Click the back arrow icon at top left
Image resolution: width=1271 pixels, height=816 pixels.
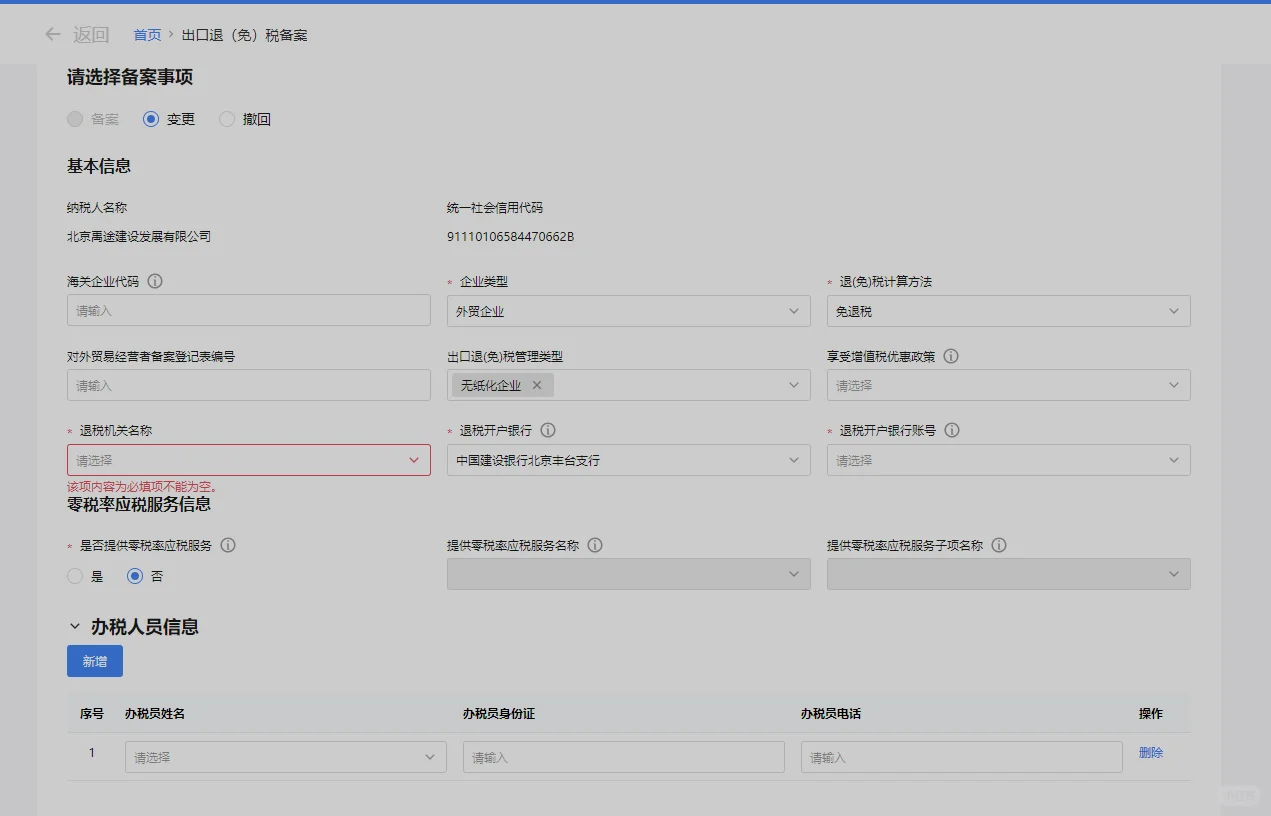point(52,34)
